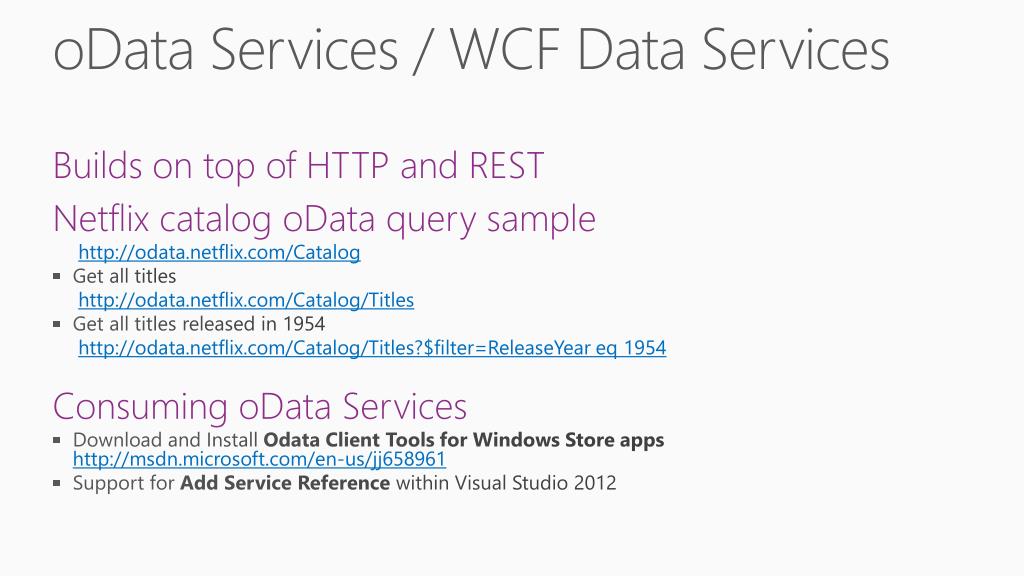Click the slide title oData Services / WCF Data Services
This screenshot has height=576, width=1024.
[x=471, y=51]
